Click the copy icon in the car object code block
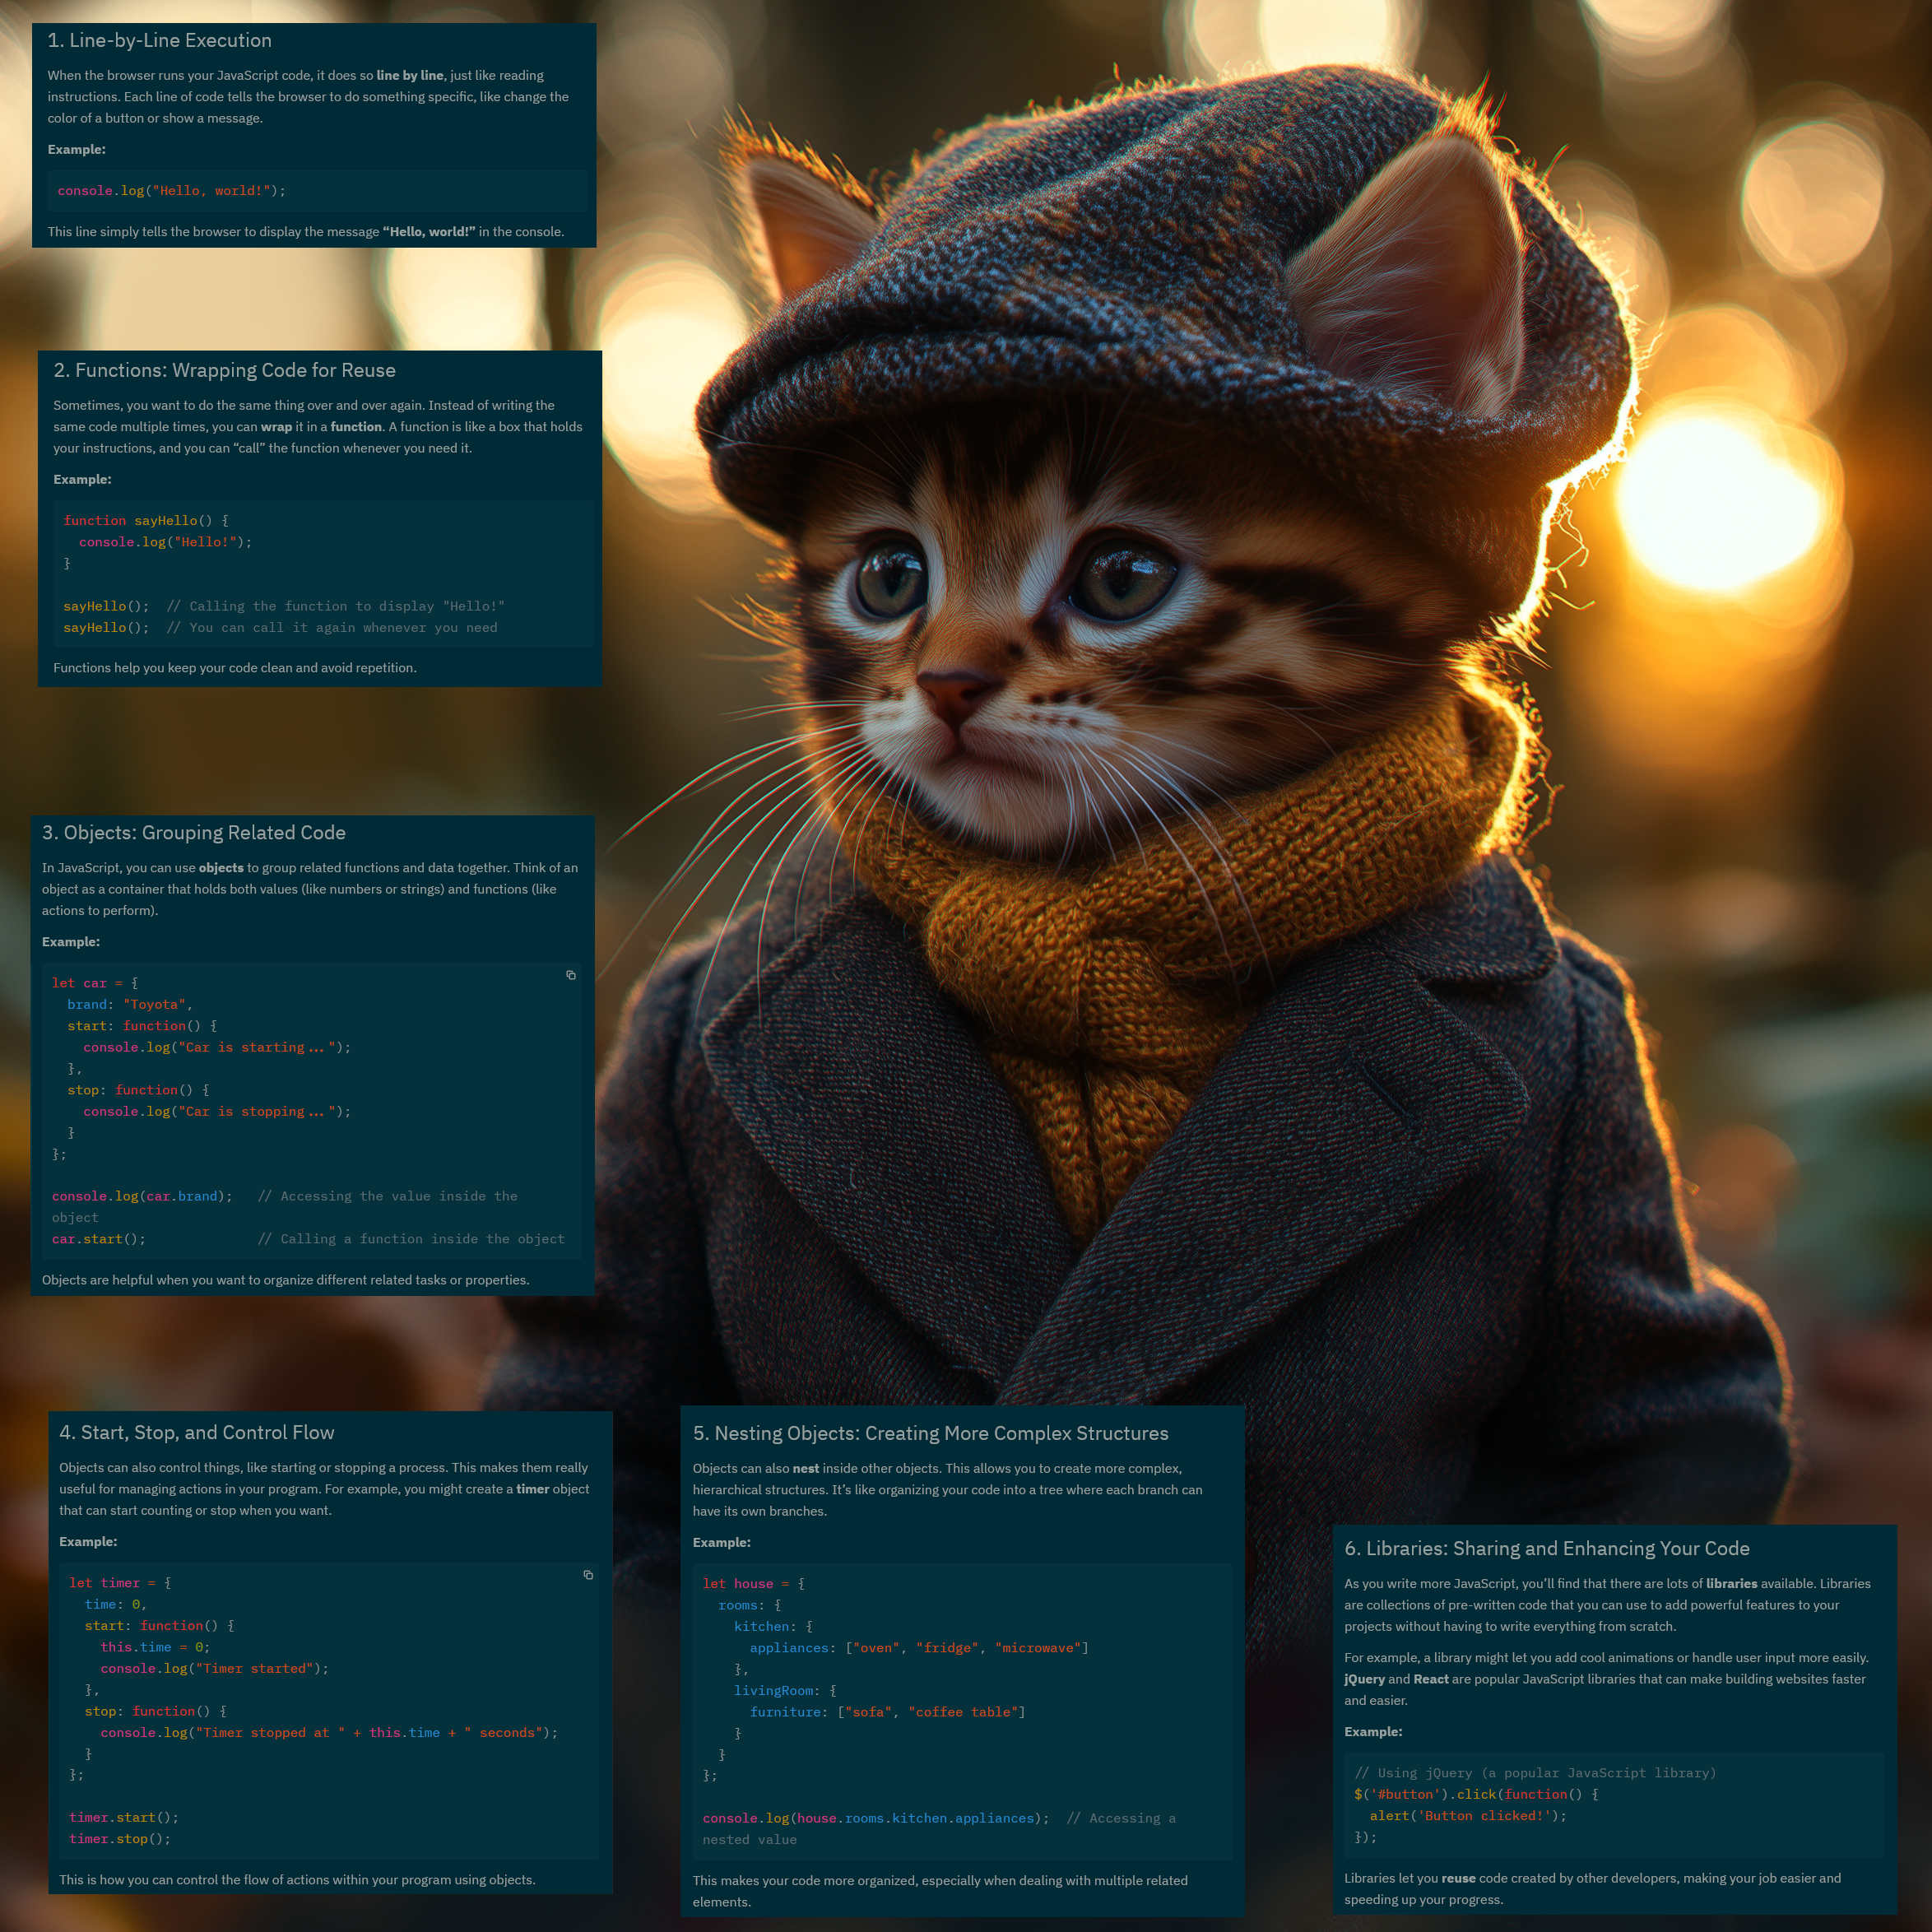The width and height of the screenshot is (1932, 1932). tap(571, 975)
